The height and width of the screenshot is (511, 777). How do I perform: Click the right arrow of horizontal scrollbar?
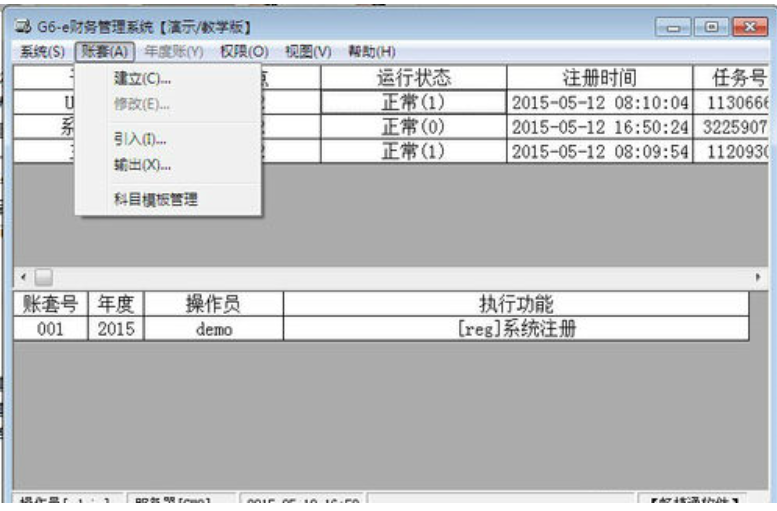(758, 277)
